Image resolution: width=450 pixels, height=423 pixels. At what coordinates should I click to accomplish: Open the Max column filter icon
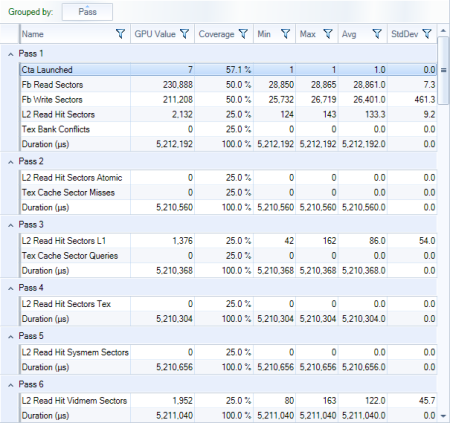328,34
